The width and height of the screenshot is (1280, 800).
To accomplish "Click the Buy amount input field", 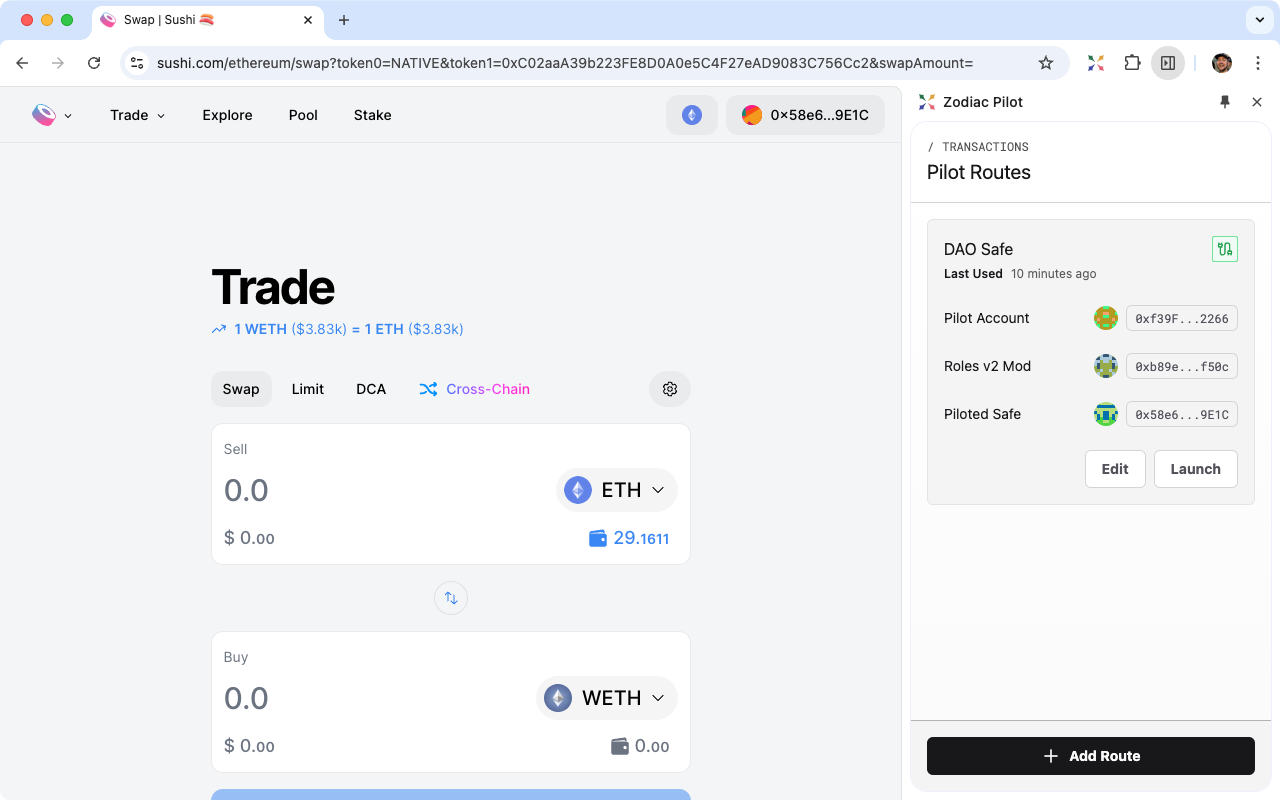I will pyautogui.click(x=375, y=698).
